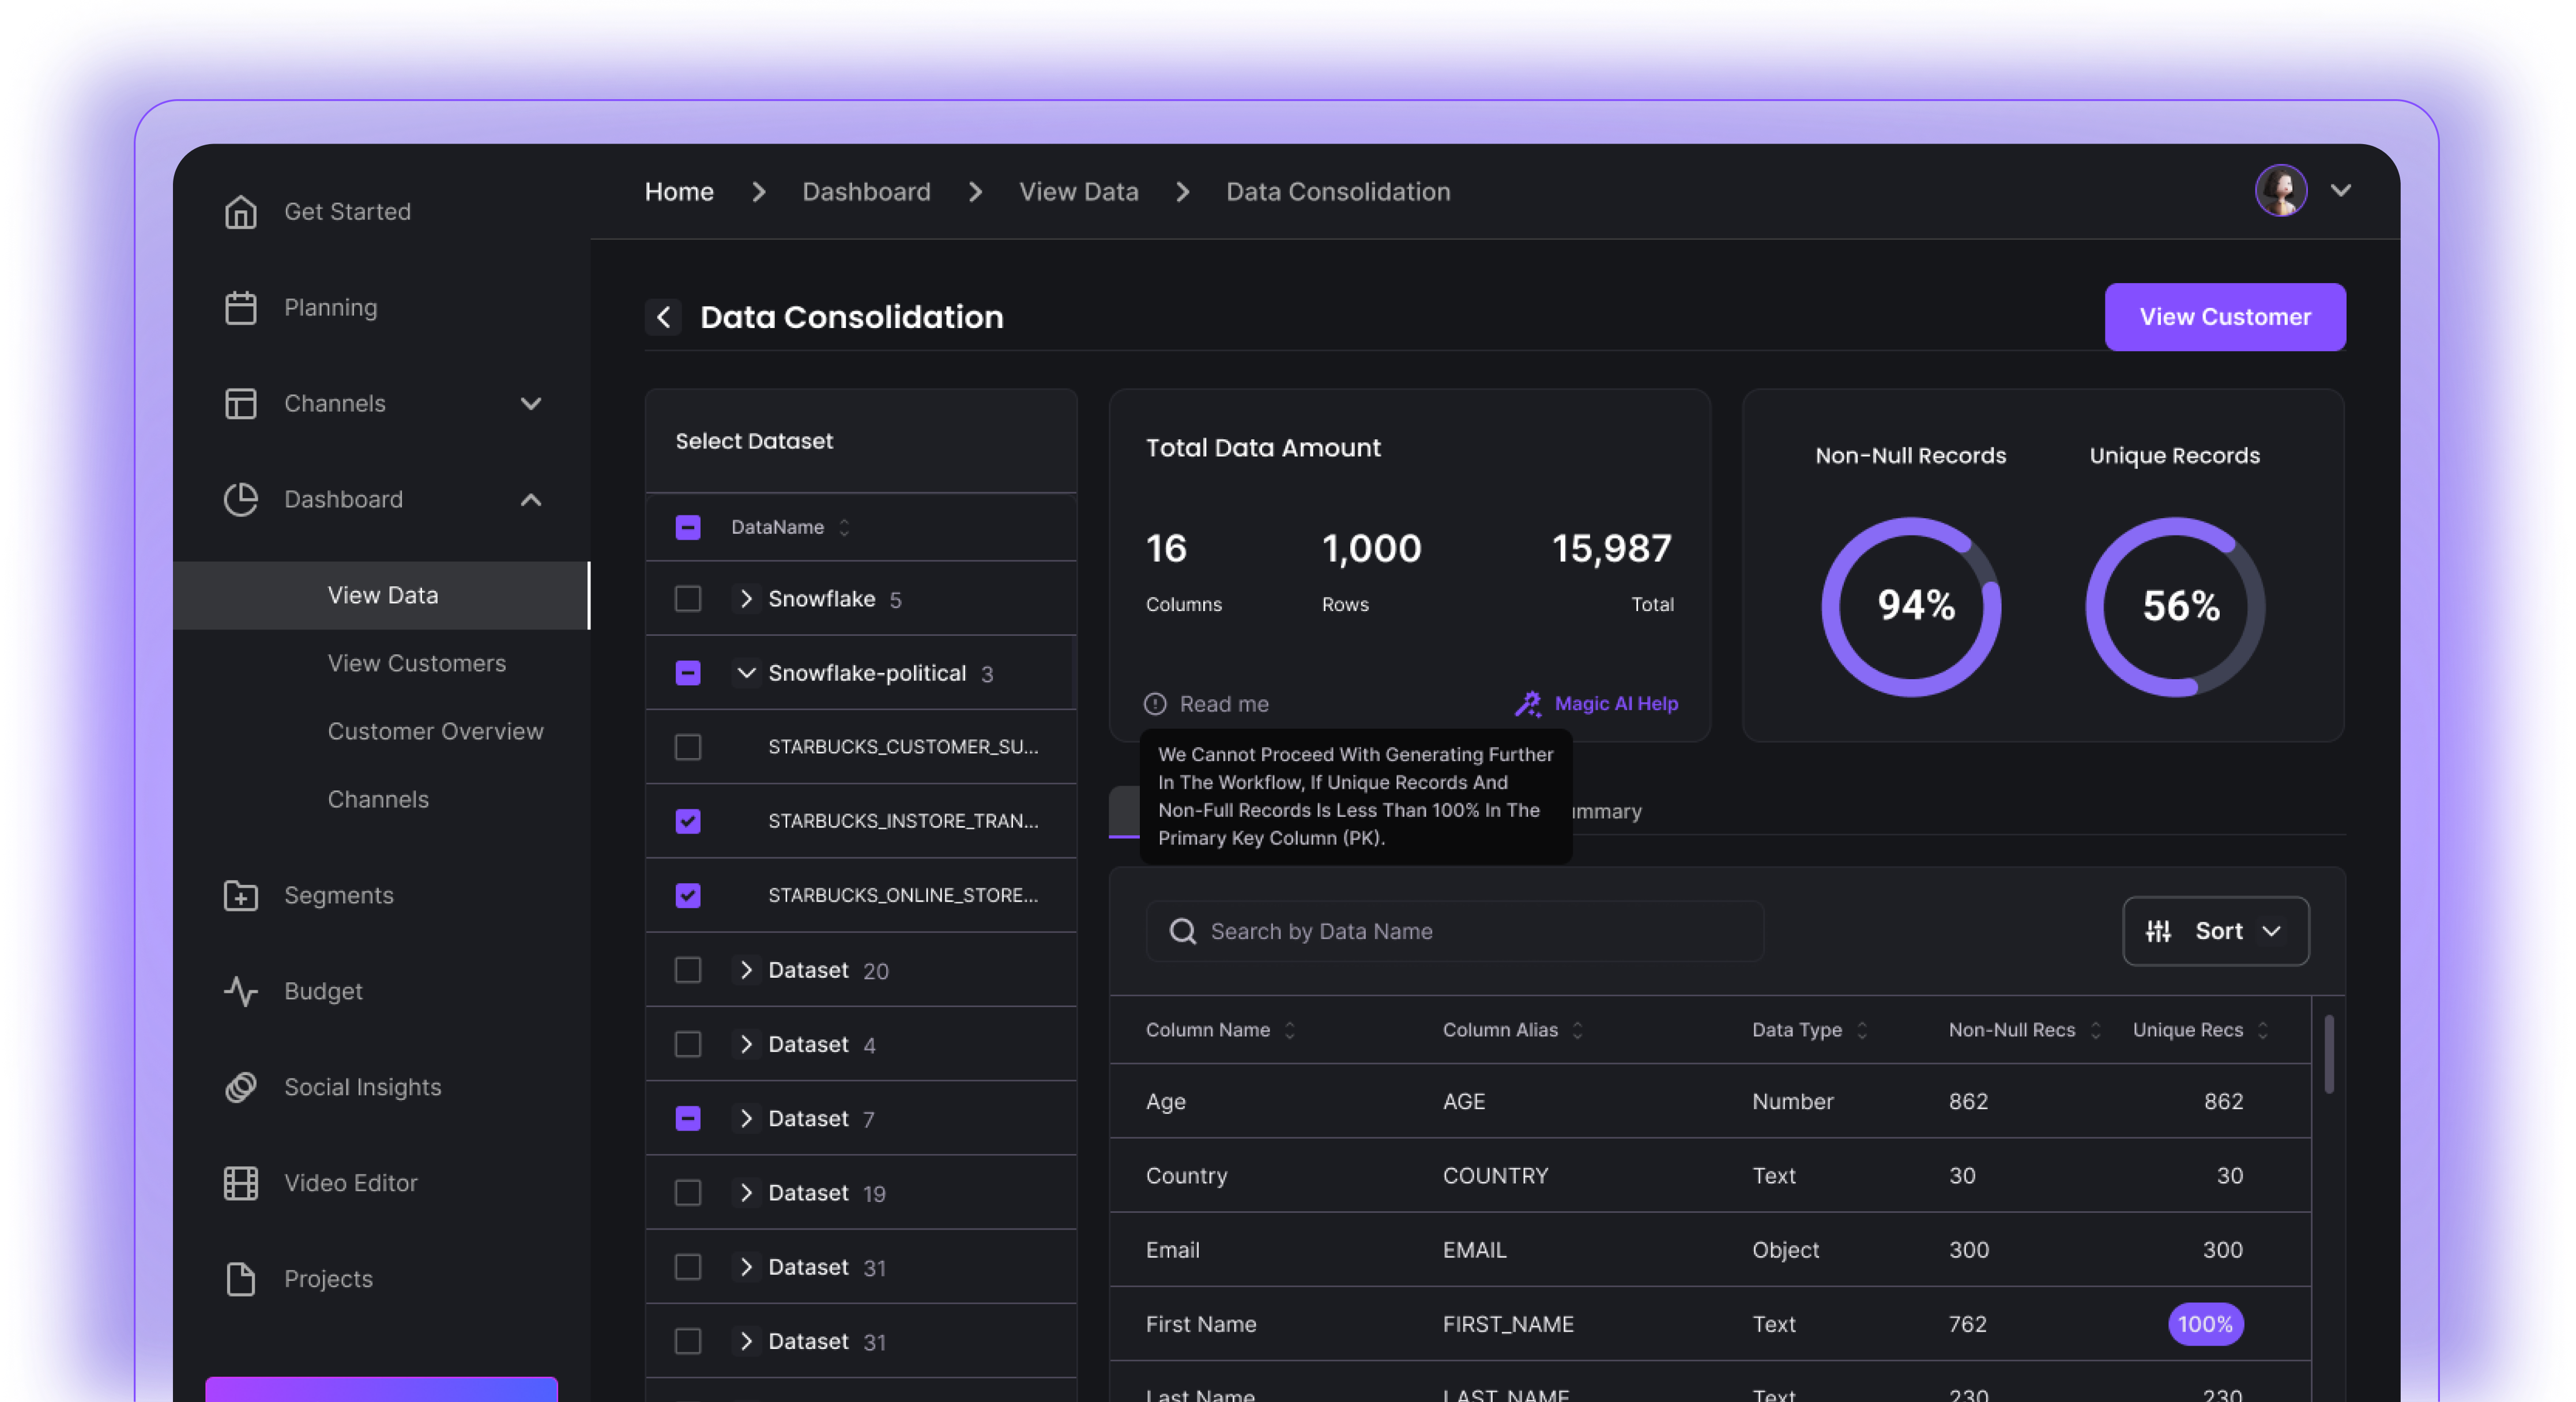Click the table's vertical scrollbar
The height and width of the screenshot is (1402, 2576).
[2329, 1055]
